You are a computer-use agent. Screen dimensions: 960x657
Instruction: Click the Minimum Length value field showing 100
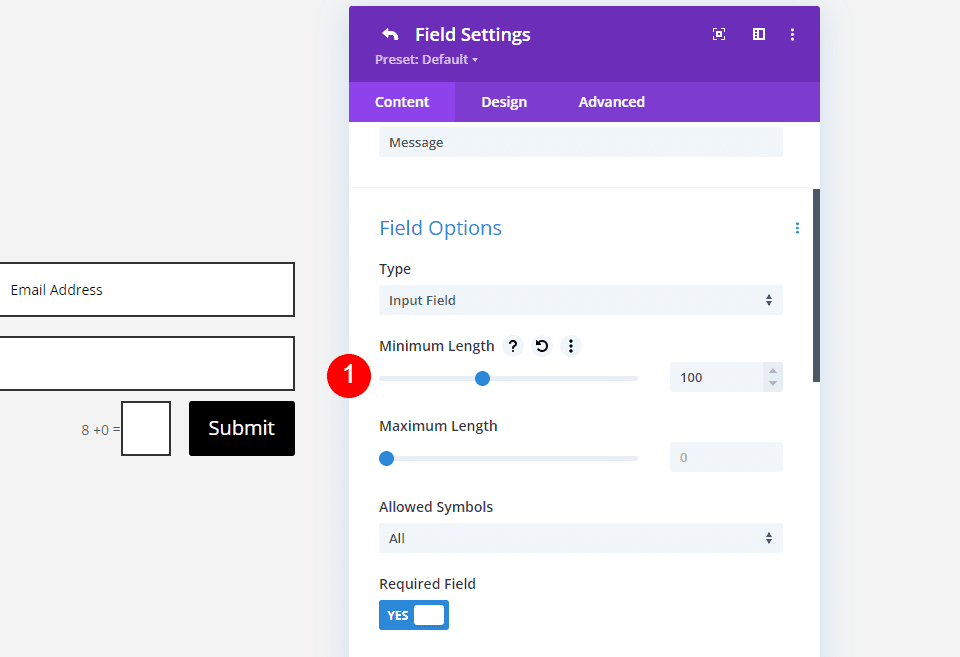pos(715,378)
